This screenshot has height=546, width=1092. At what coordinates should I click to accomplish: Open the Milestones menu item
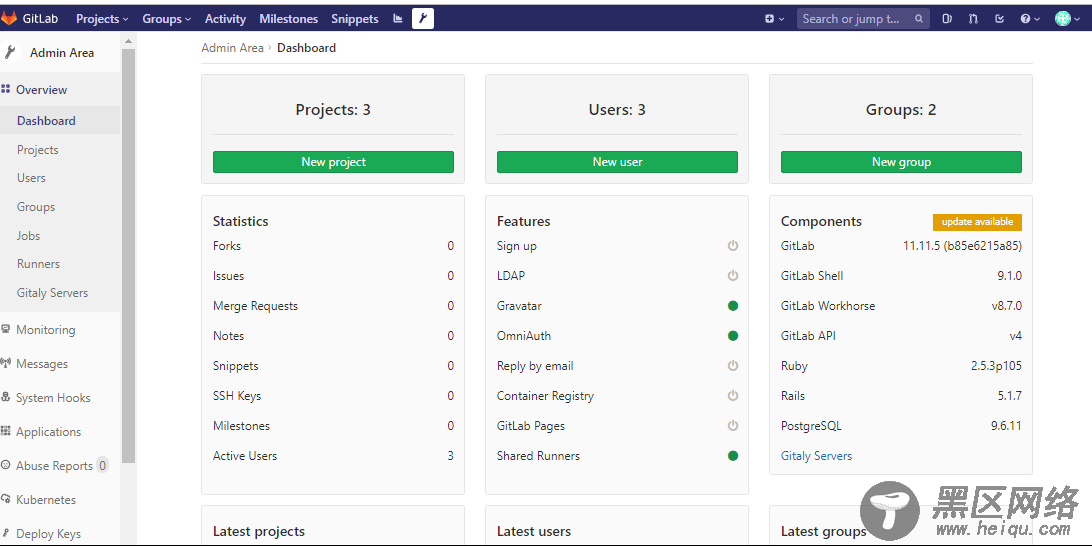click(288, 19)
